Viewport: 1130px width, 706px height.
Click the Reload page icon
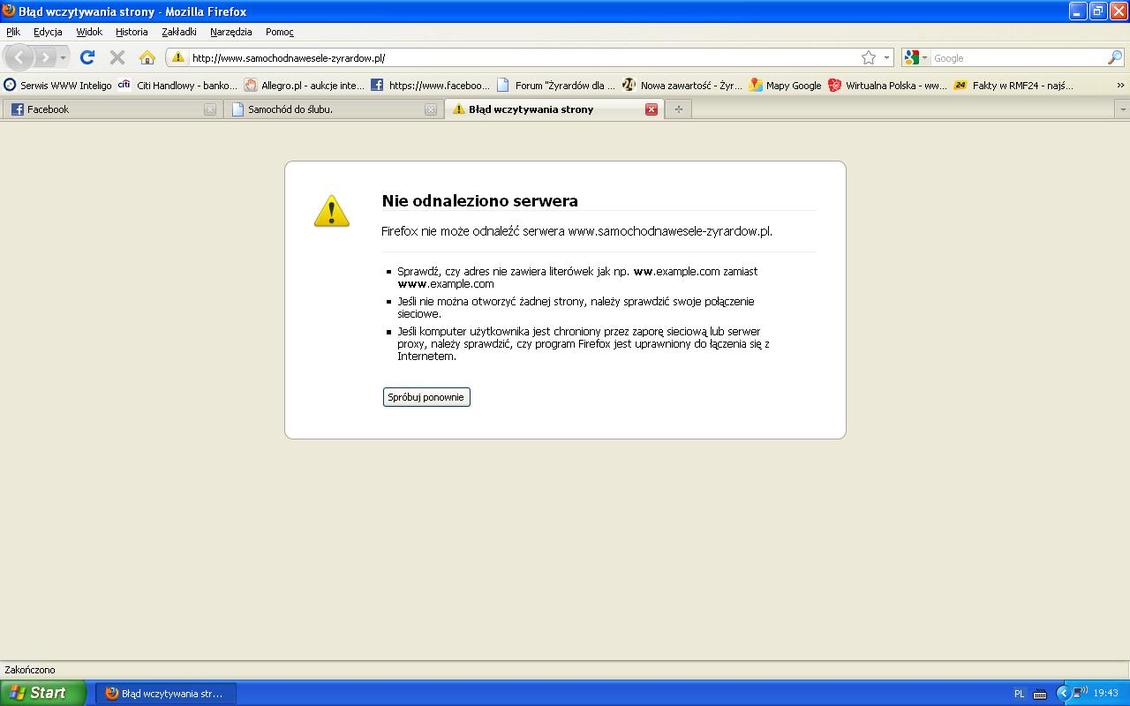(87, 58)
